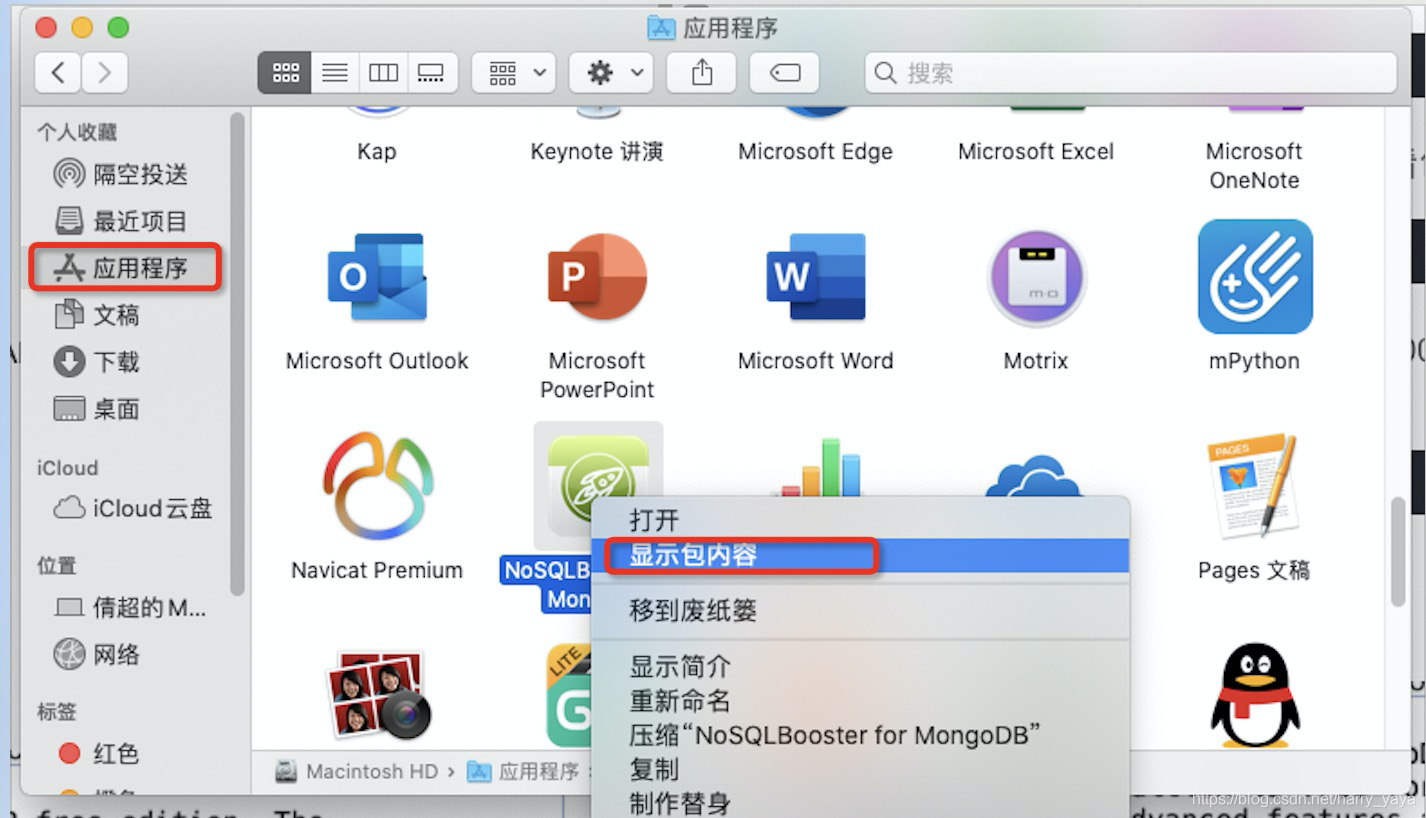This screenshot has height=818, width=1426.
Task: Select 应用程序 in the sidebar
Action: tap(124, 268)
